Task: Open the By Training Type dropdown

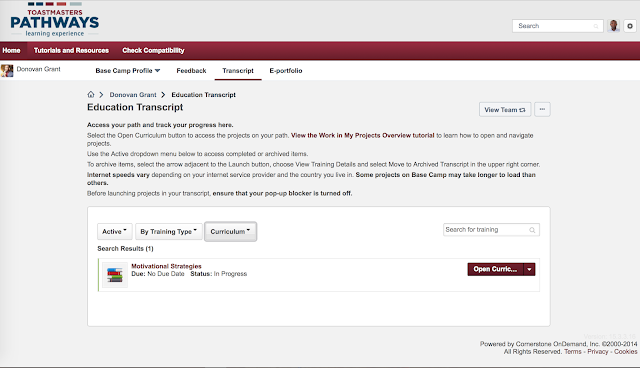Action: 169,231
